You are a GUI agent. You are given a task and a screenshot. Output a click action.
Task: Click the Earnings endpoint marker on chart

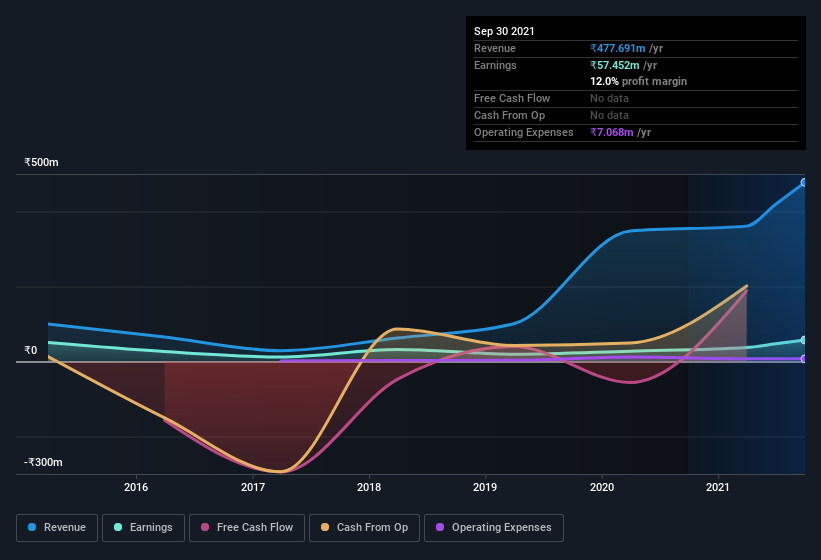(x=804, y=340)
